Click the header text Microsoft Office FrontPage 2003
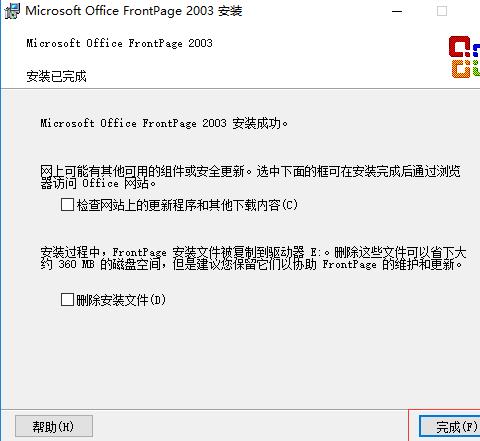Image resolution: width=480 pixels, height=441 pixels. (119, 43)
